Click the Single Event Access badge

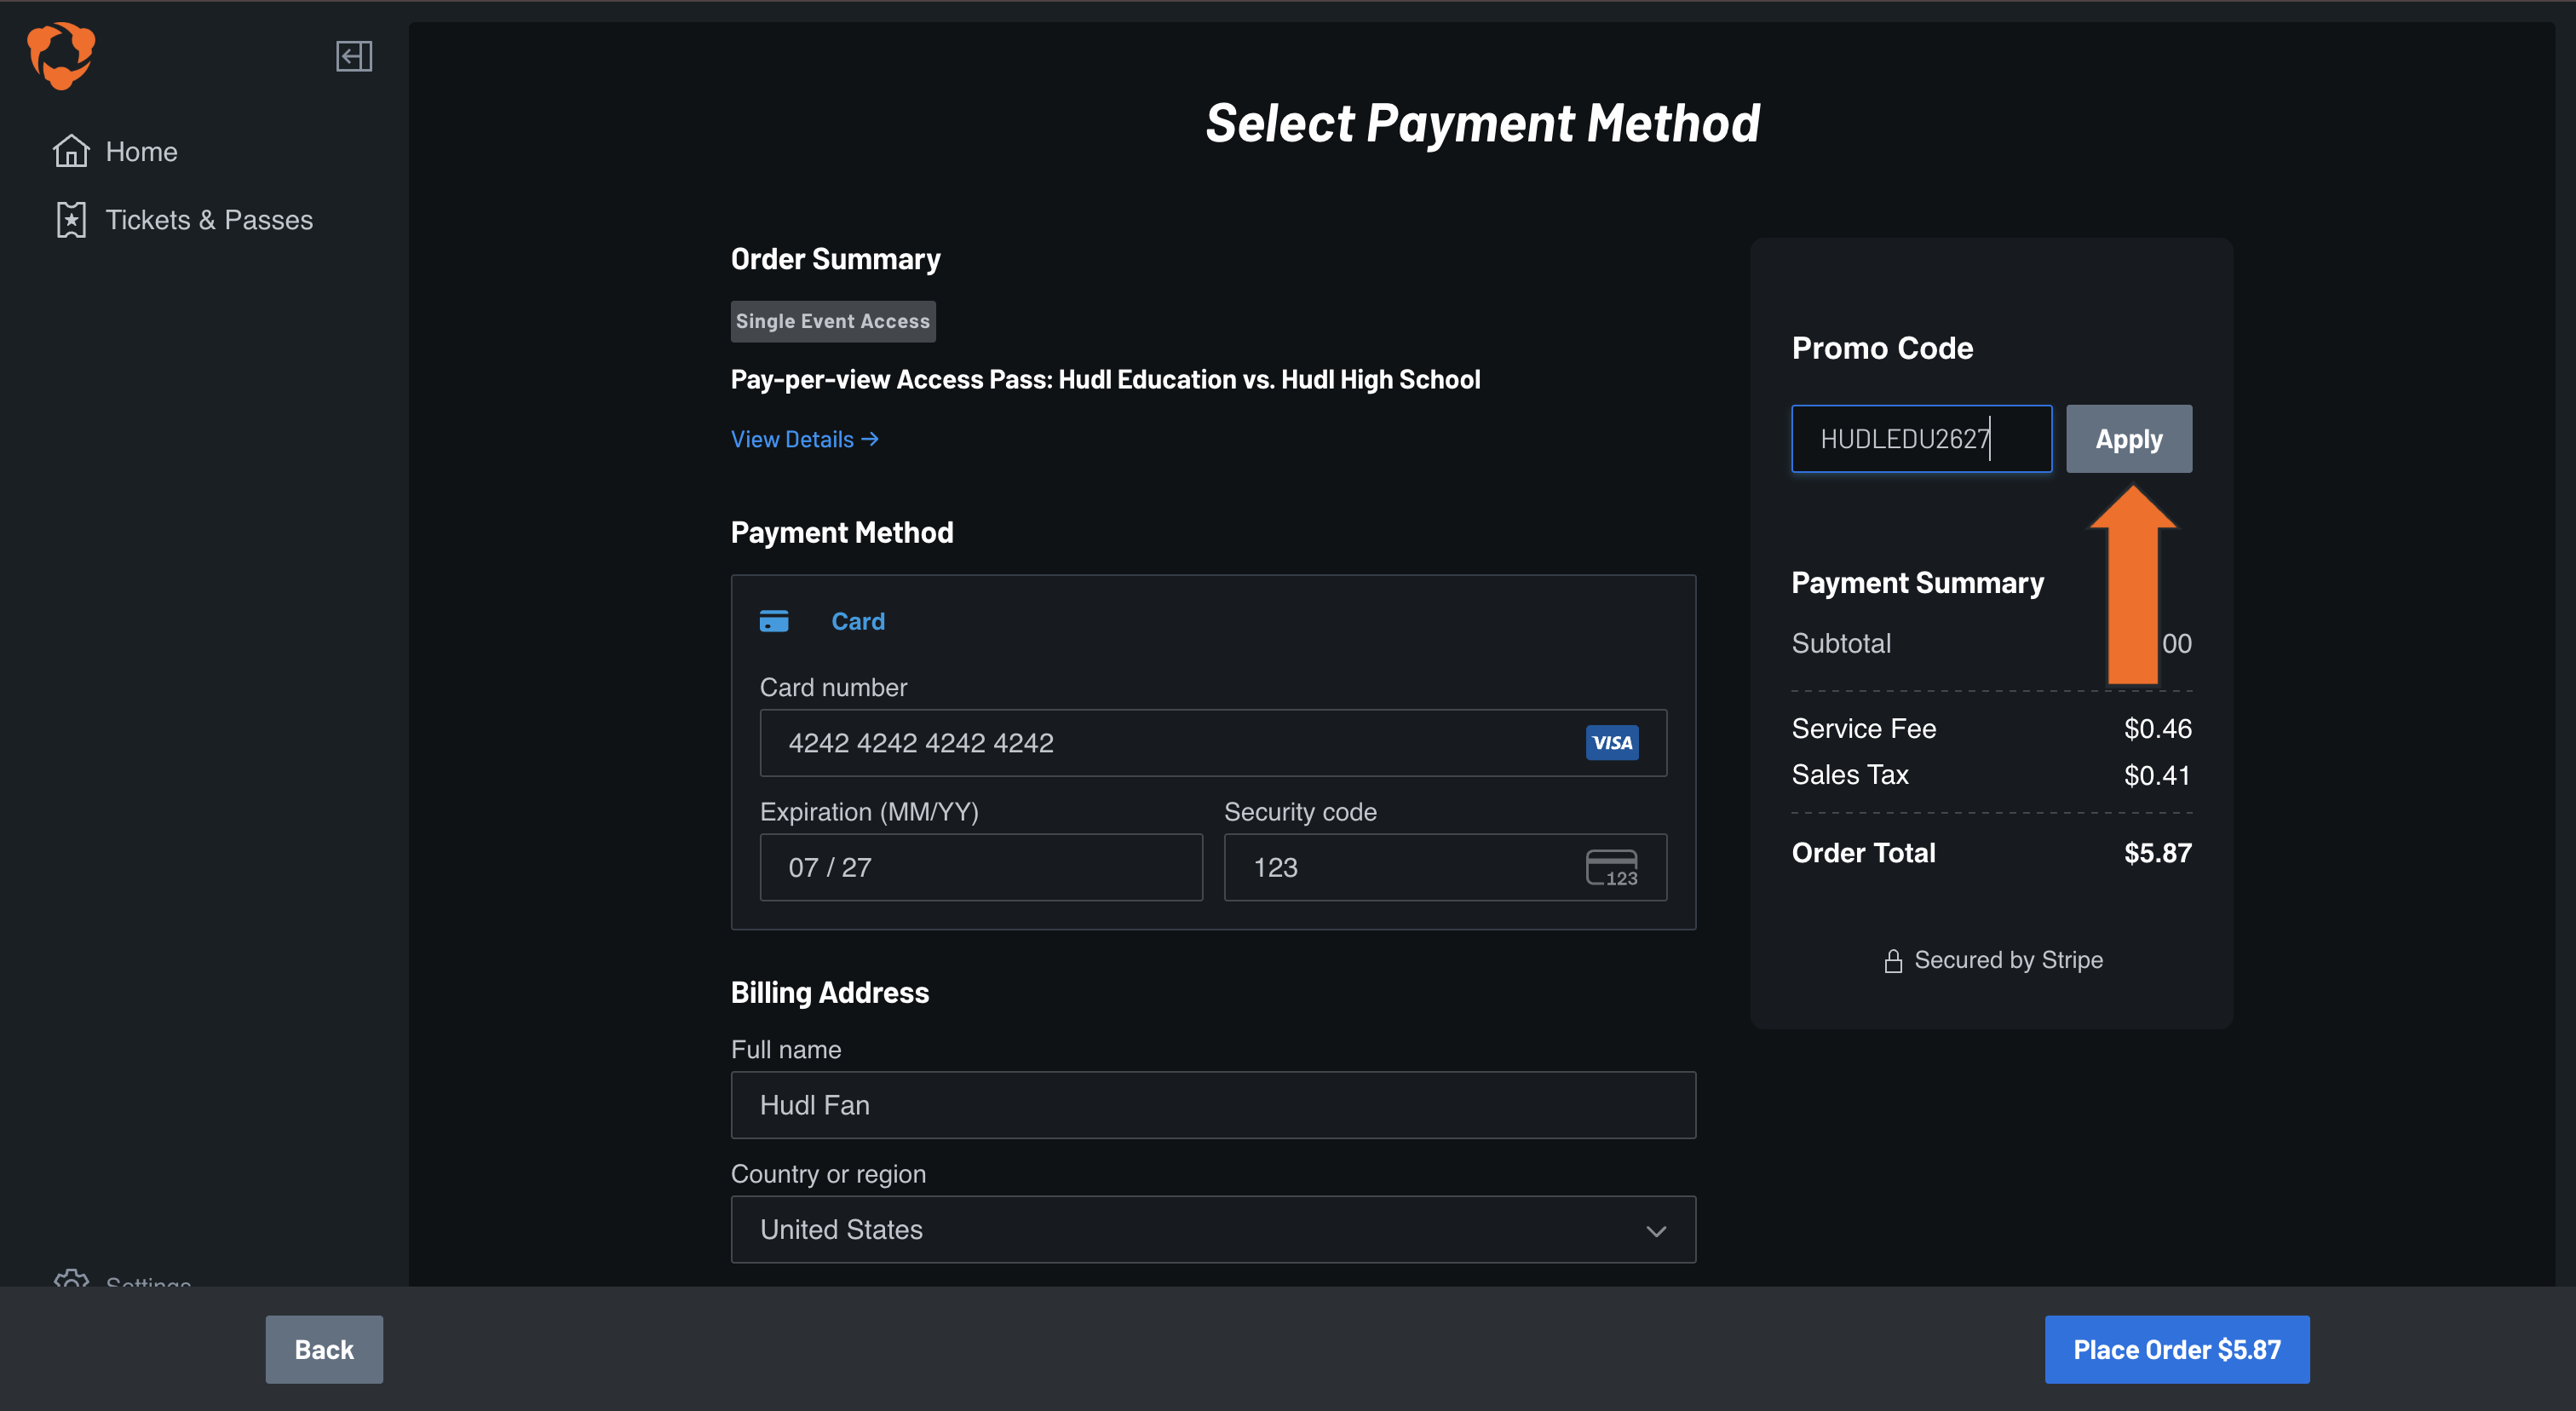tap(833, 321)
